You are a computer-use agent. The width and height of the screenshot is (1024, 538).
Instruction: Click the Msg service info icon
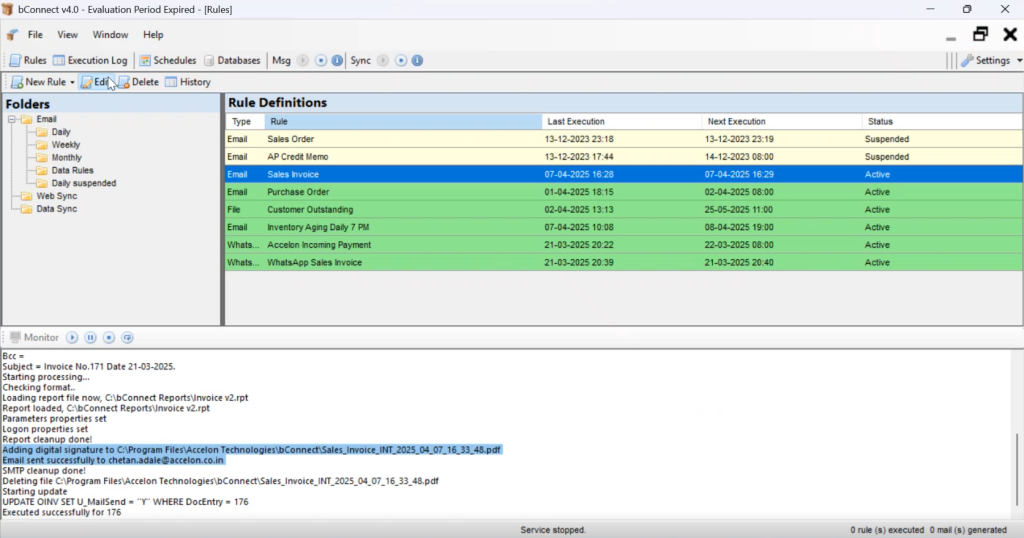pyautogui.click(x=337, y=60)
